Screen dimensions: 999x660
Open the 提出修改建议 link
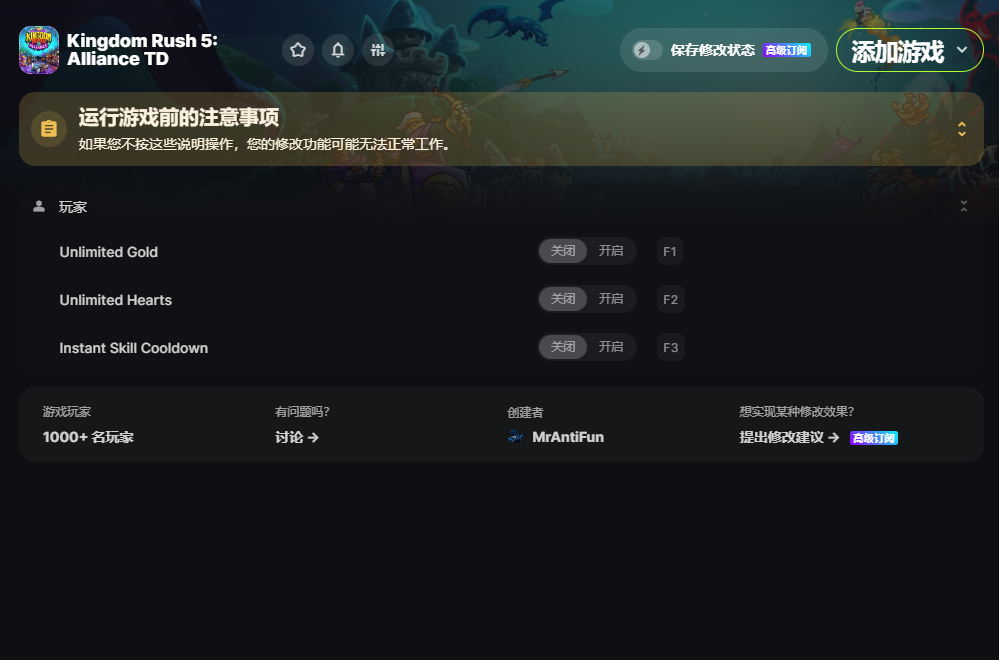click(789, 437)
